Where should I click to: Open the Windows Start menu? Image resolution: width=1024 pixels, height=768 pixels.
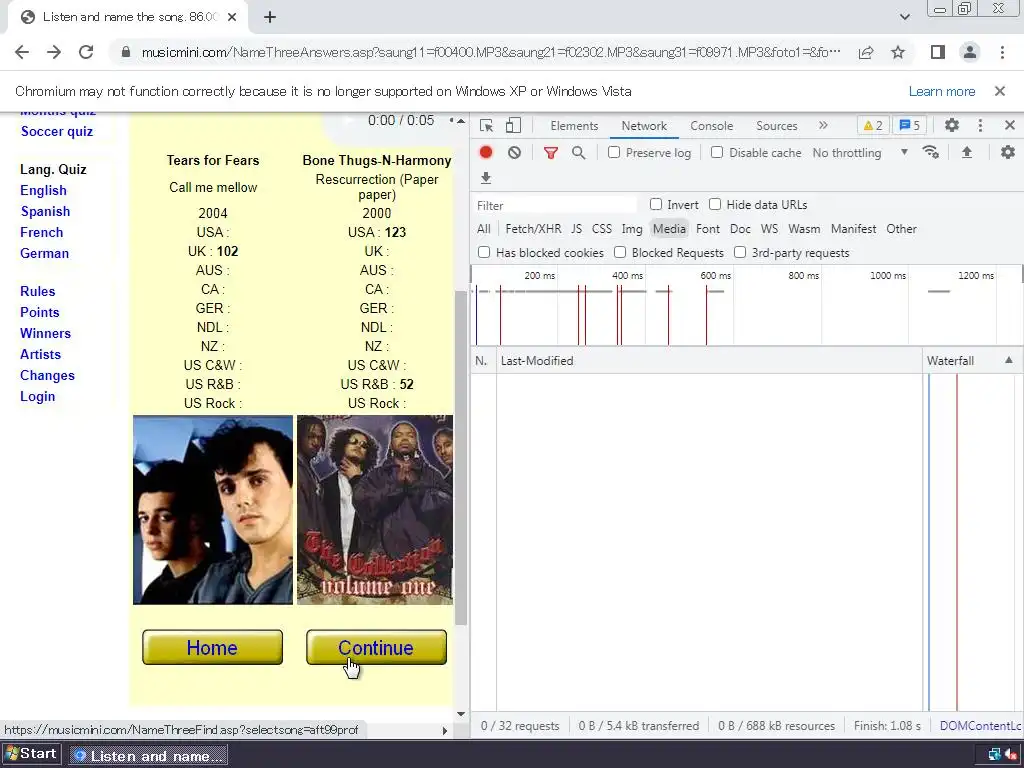coord(31,754)
